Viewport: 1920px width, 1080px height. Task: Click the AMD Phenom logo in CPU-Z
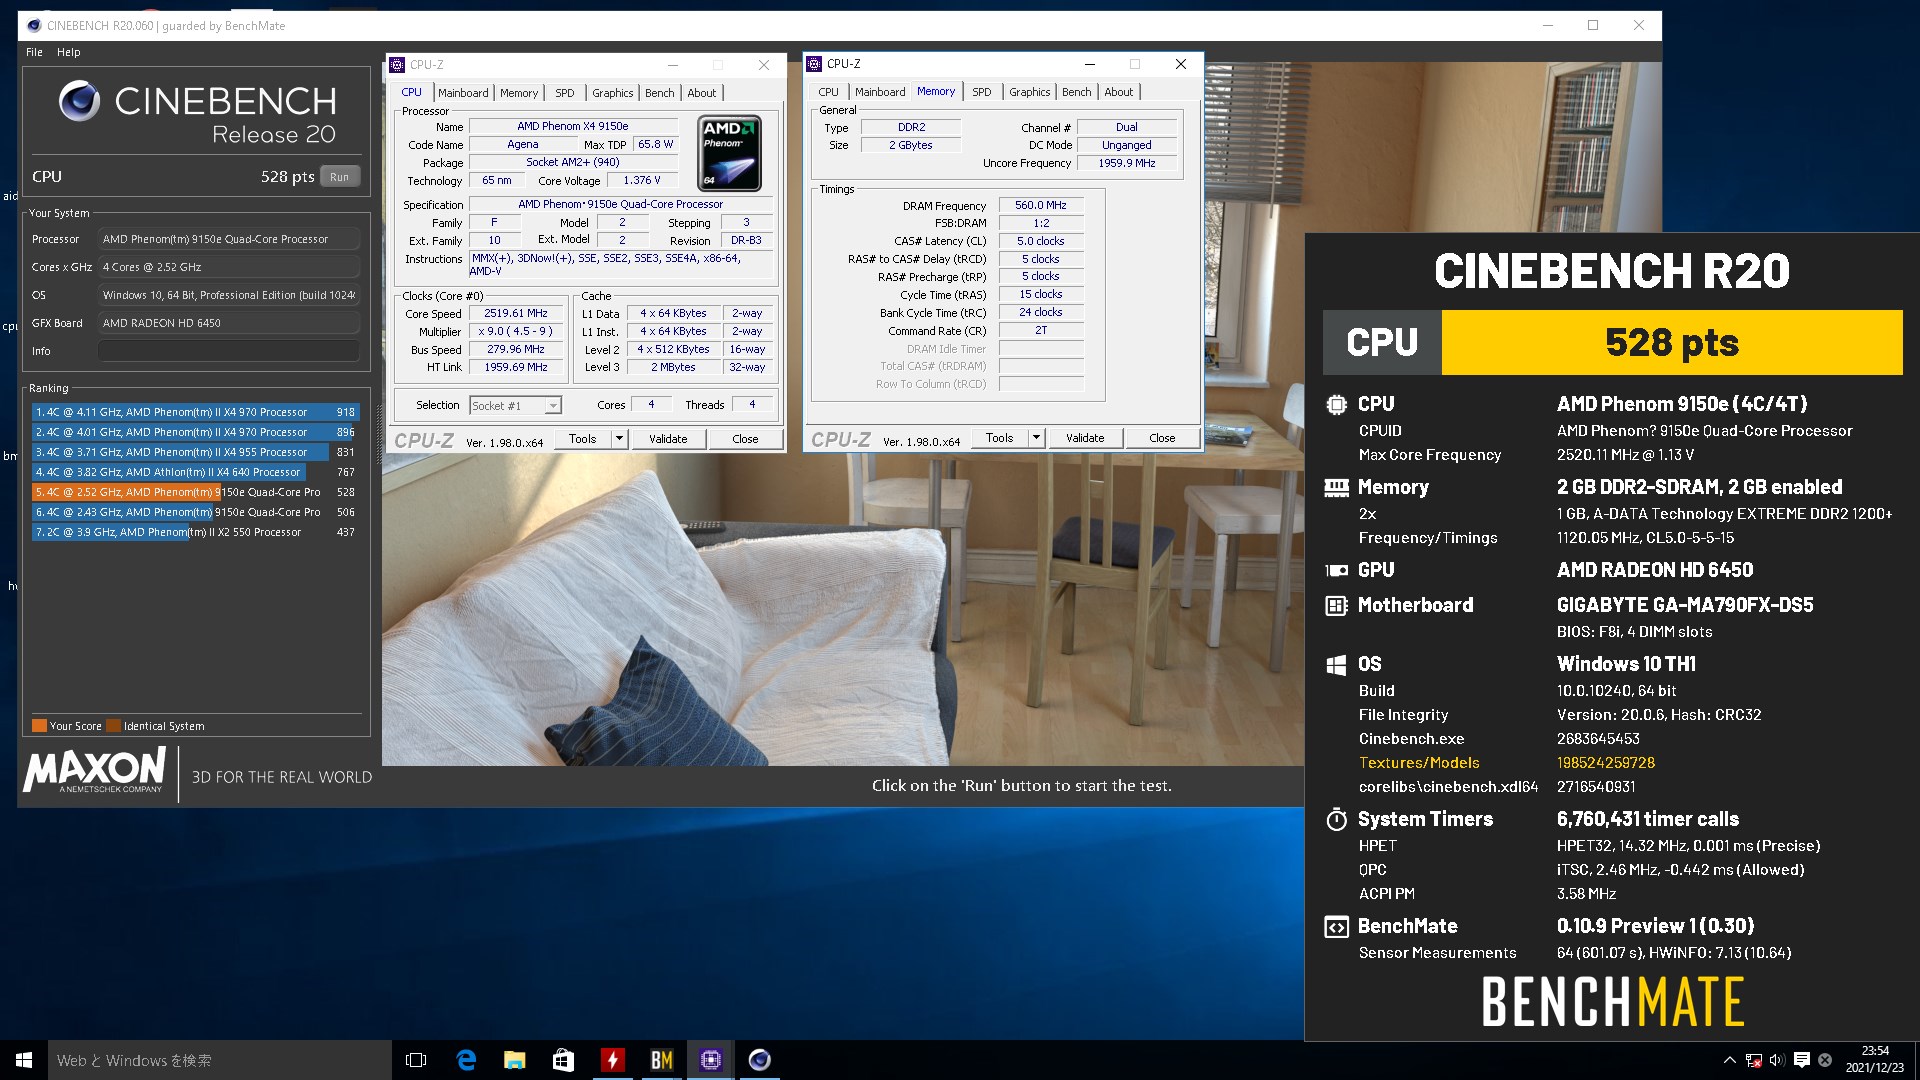tap(729, 152)
